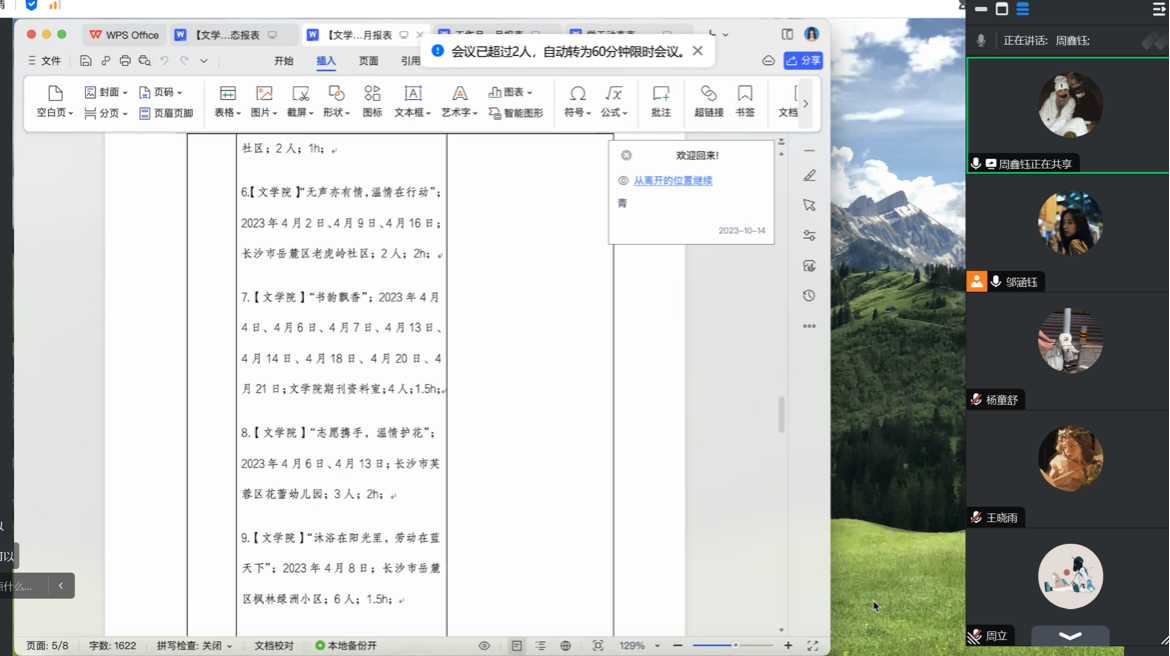This screenshot has width=1170, height=656.
Task: Open the 页面 ribbon tab
Action: click(368, 61)
